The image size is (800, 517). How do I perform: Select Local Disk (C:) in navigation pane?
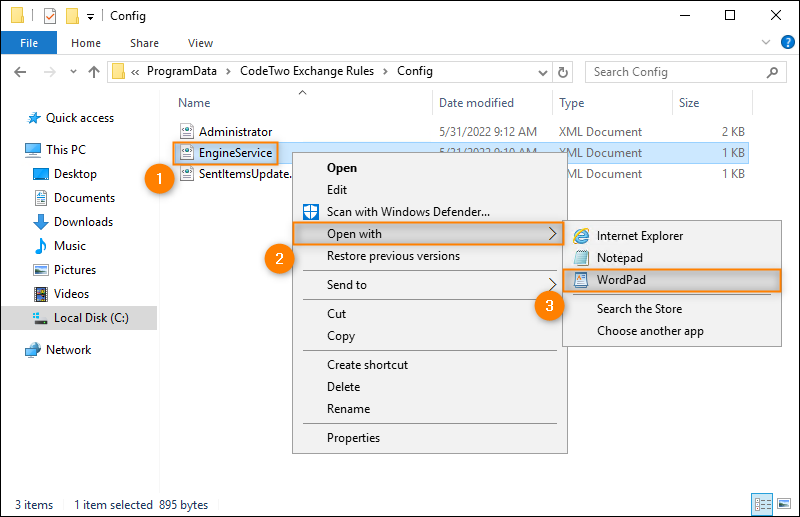pyautogui.click(x=80, y=318)
